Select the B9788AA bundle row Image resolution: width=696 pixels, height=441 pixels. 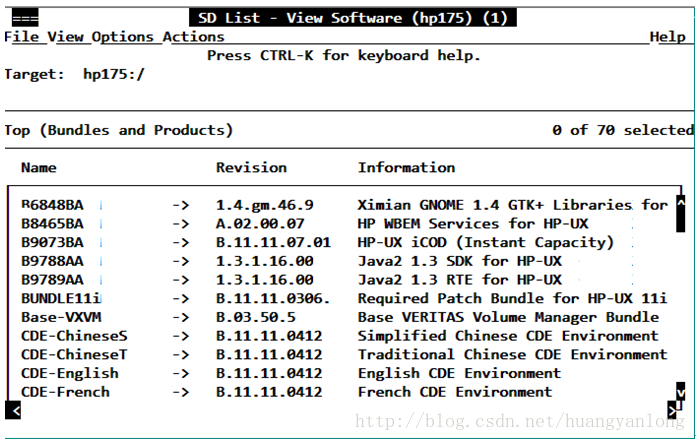click(344, 261)
